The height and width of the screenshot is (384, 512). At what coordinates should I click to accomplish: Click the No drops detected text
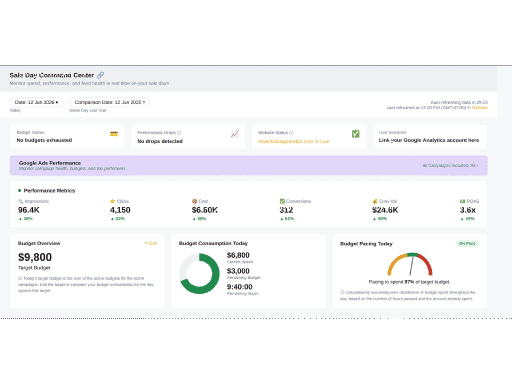[160, 141]
